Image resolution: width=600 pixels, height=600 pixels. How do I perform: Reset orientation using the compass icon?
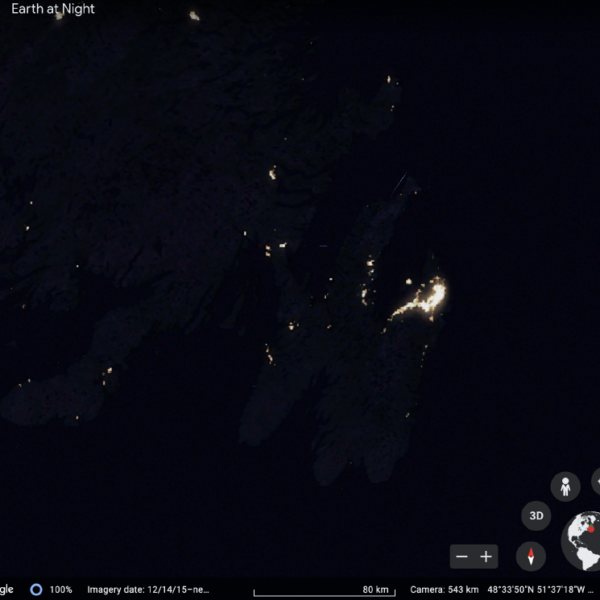pyautogui.click(x=531, y=557)
